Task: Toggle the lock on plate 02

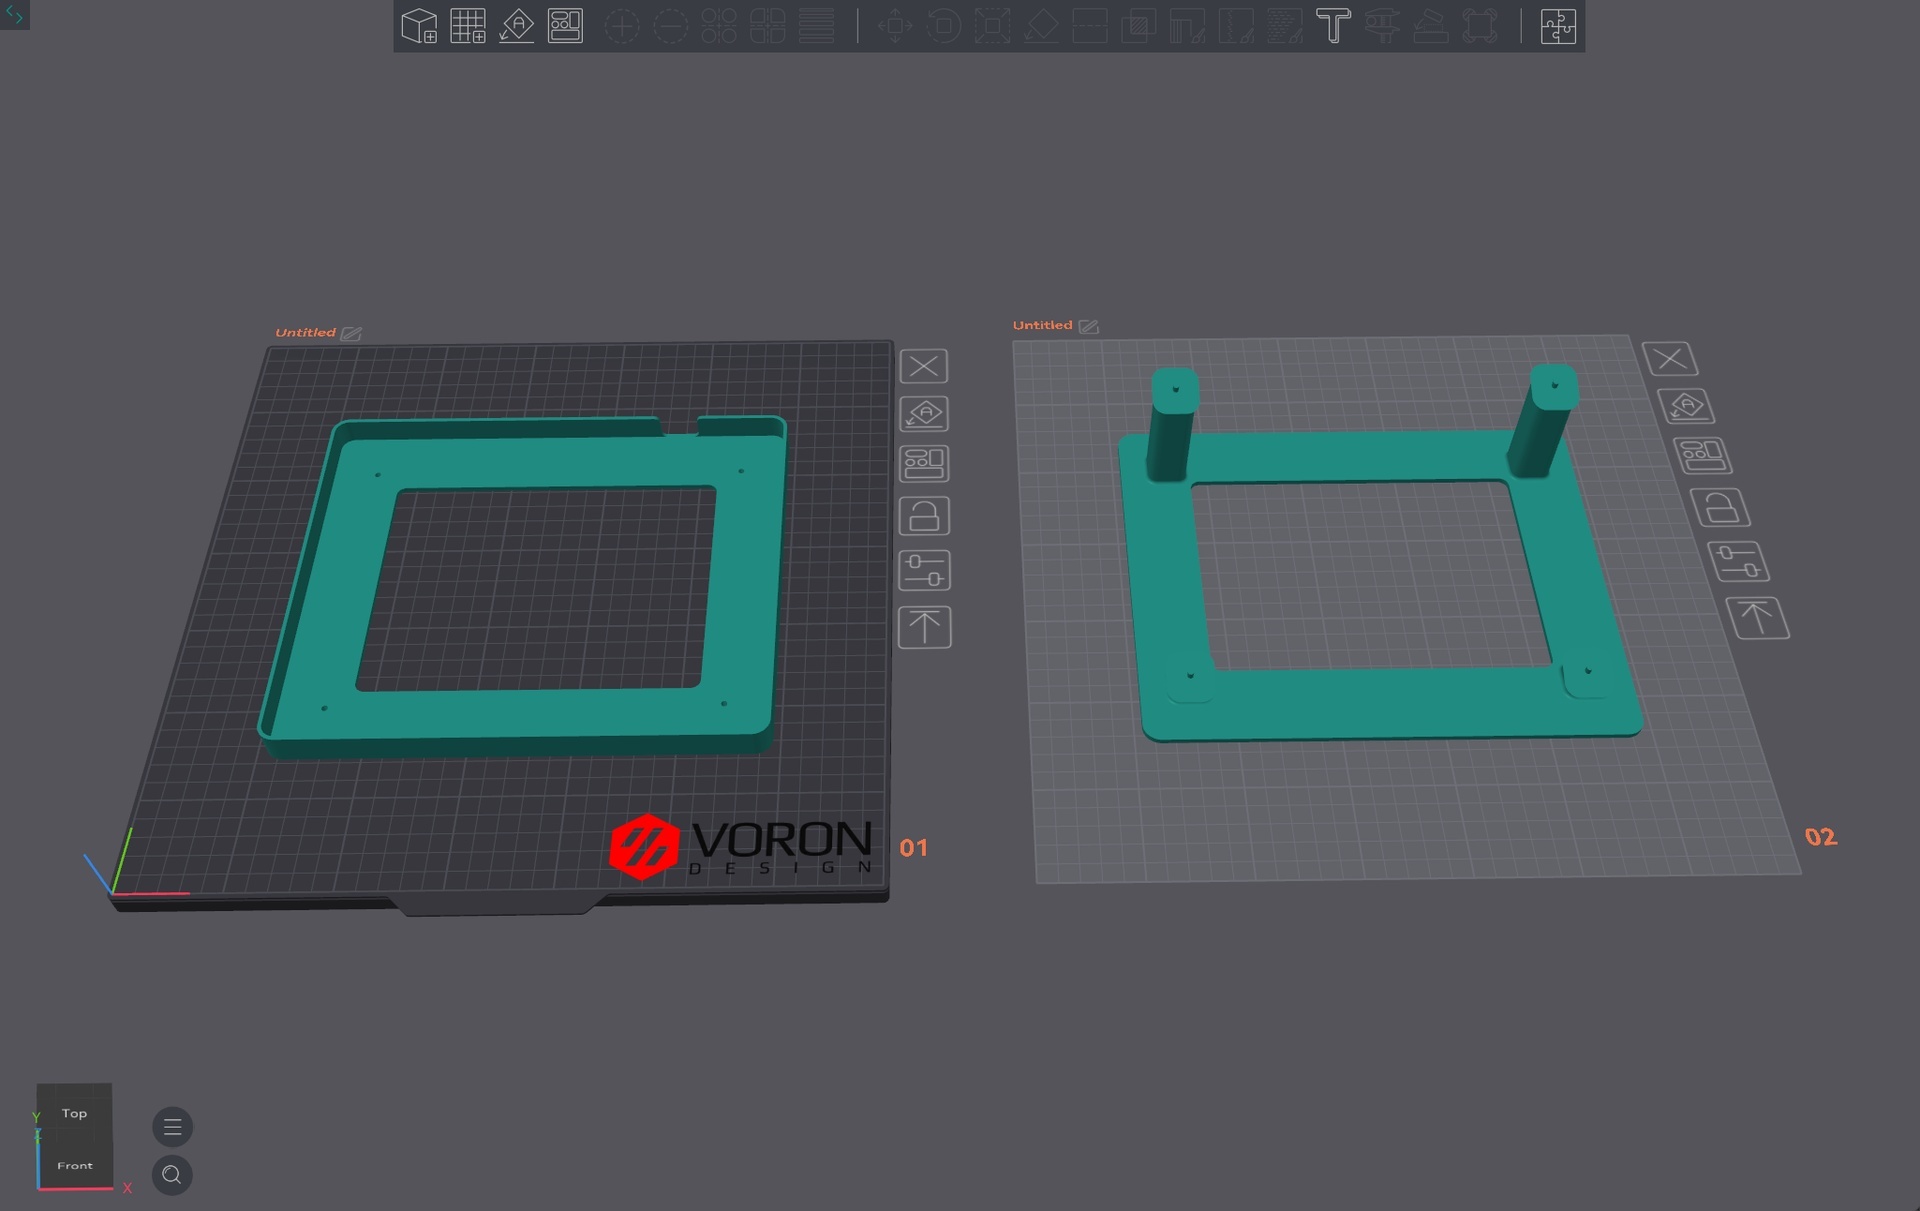Action: coord(1720,507)
